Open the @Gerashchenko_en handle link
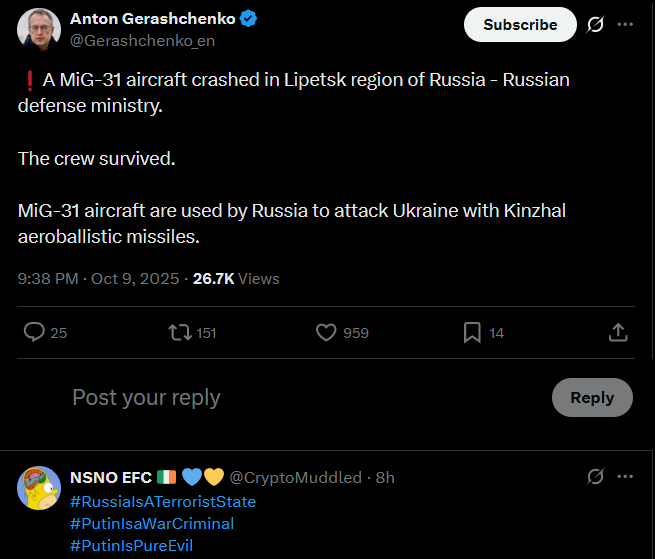This screenshot has width=655, height=559. click(x=142, y=41)
